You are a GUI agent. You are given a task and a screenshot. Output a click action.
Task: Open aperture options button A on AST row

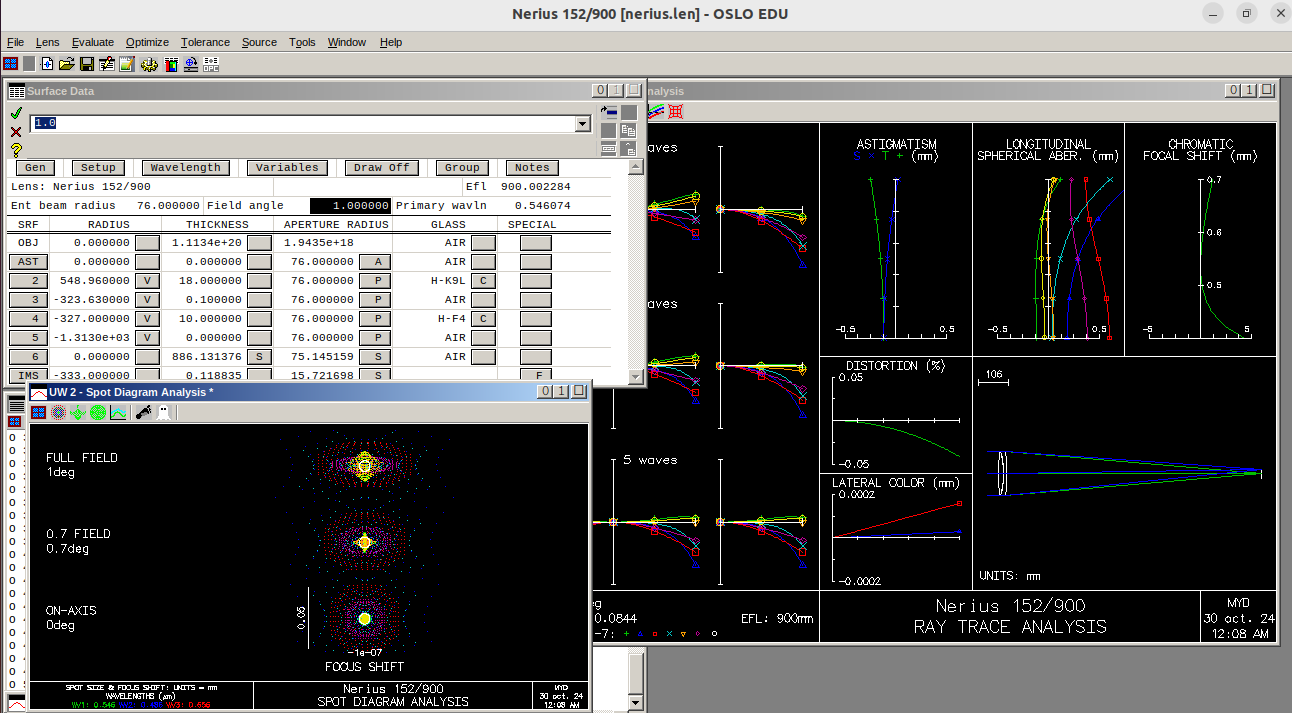[376, 262]
